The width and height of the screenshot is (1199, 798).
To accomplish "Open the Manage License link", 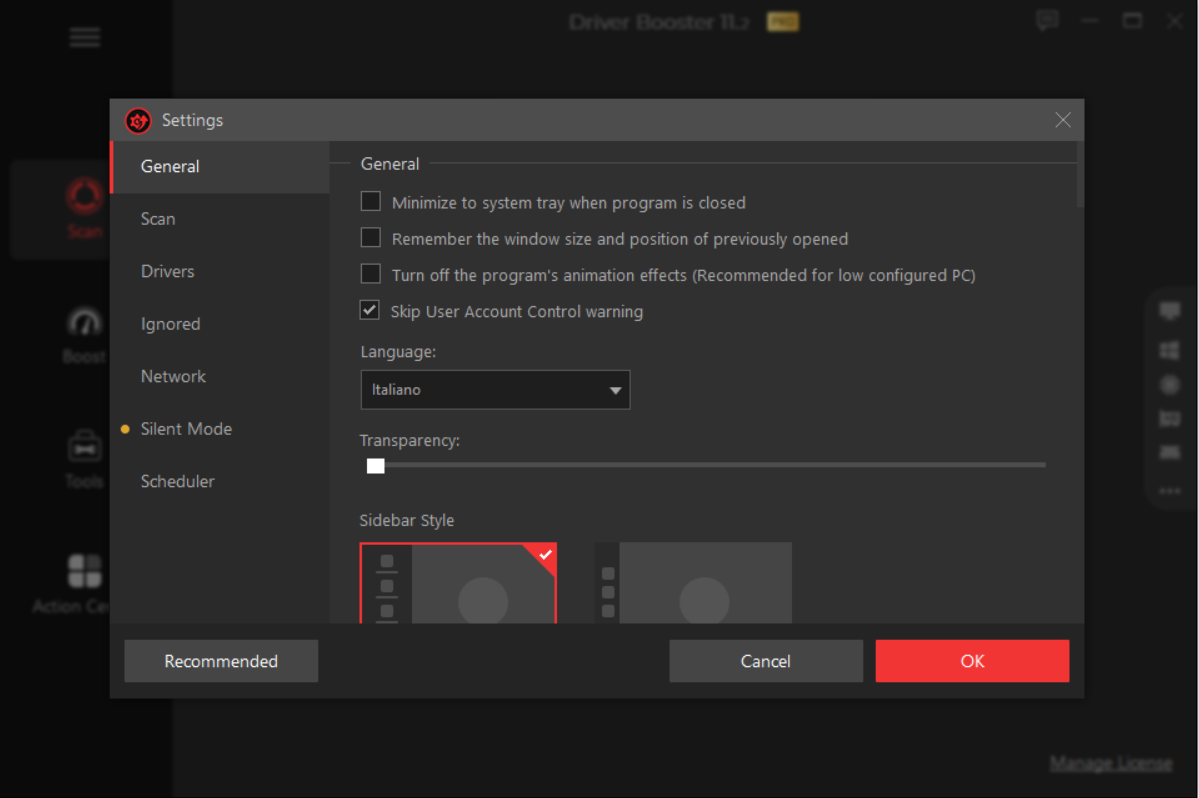I will click(x=1110, y=763).
